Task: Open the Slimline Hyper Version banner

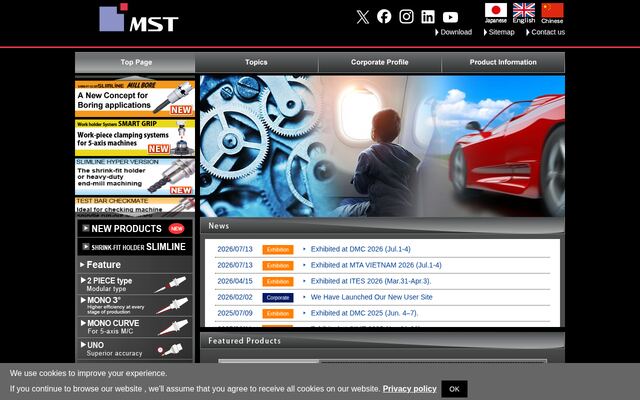Action: click(135, 177)
